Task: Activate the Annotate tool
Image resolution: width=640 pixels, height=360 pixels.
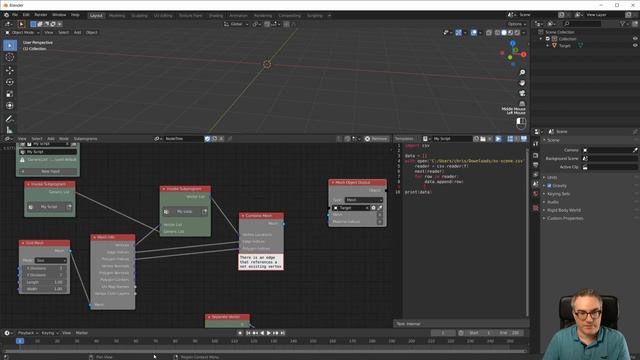Action: [x=10, y=119]
